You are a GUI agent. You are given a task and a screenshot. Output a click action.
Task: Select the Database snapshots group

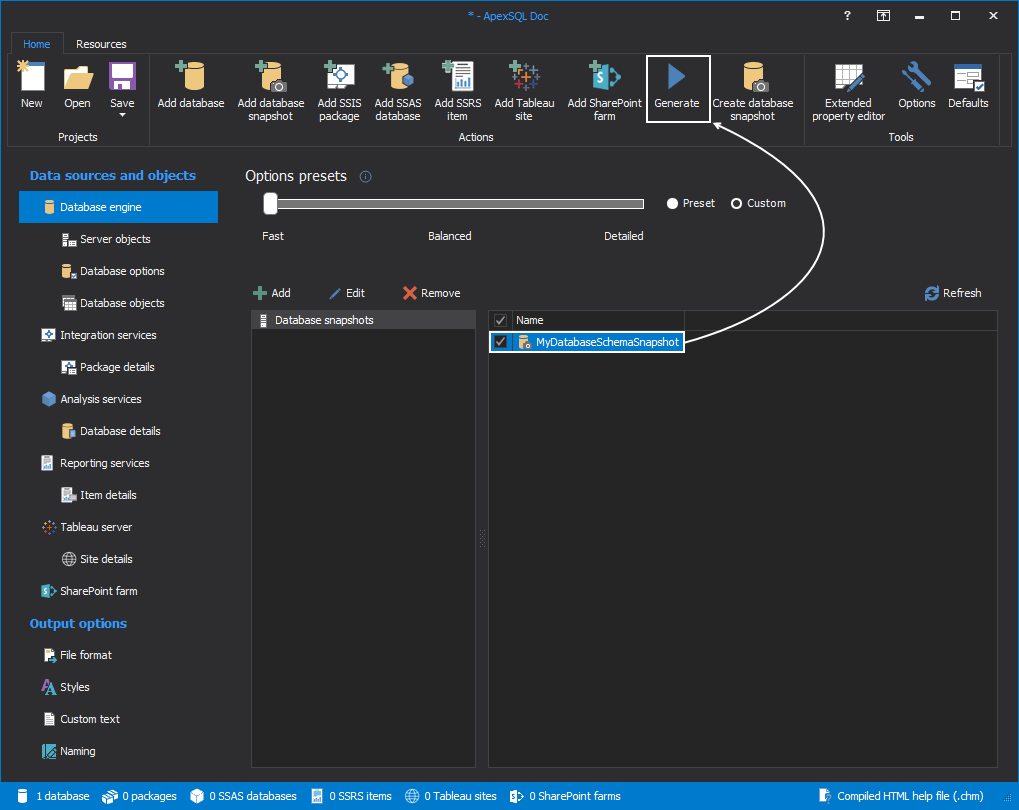[363, 320]
